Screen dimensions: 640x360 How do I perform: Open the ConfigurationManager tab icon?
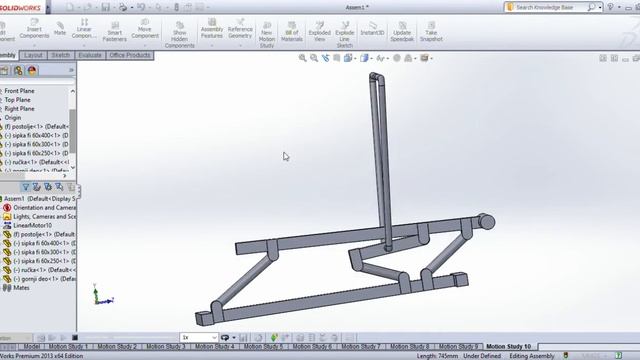coord(18,70)
